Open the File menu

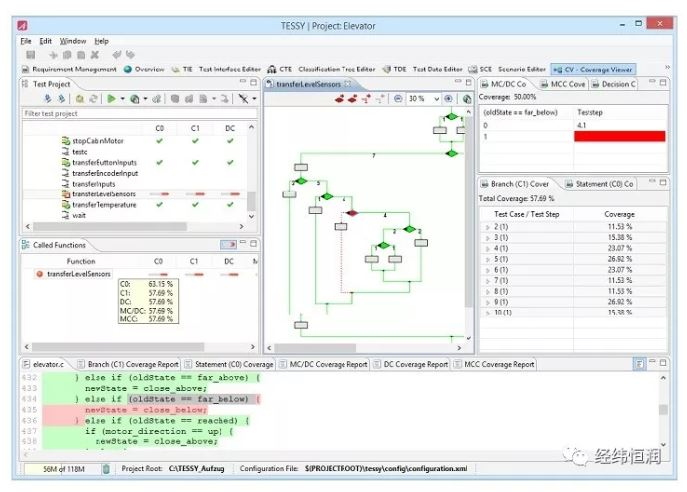tap(26, 41)
